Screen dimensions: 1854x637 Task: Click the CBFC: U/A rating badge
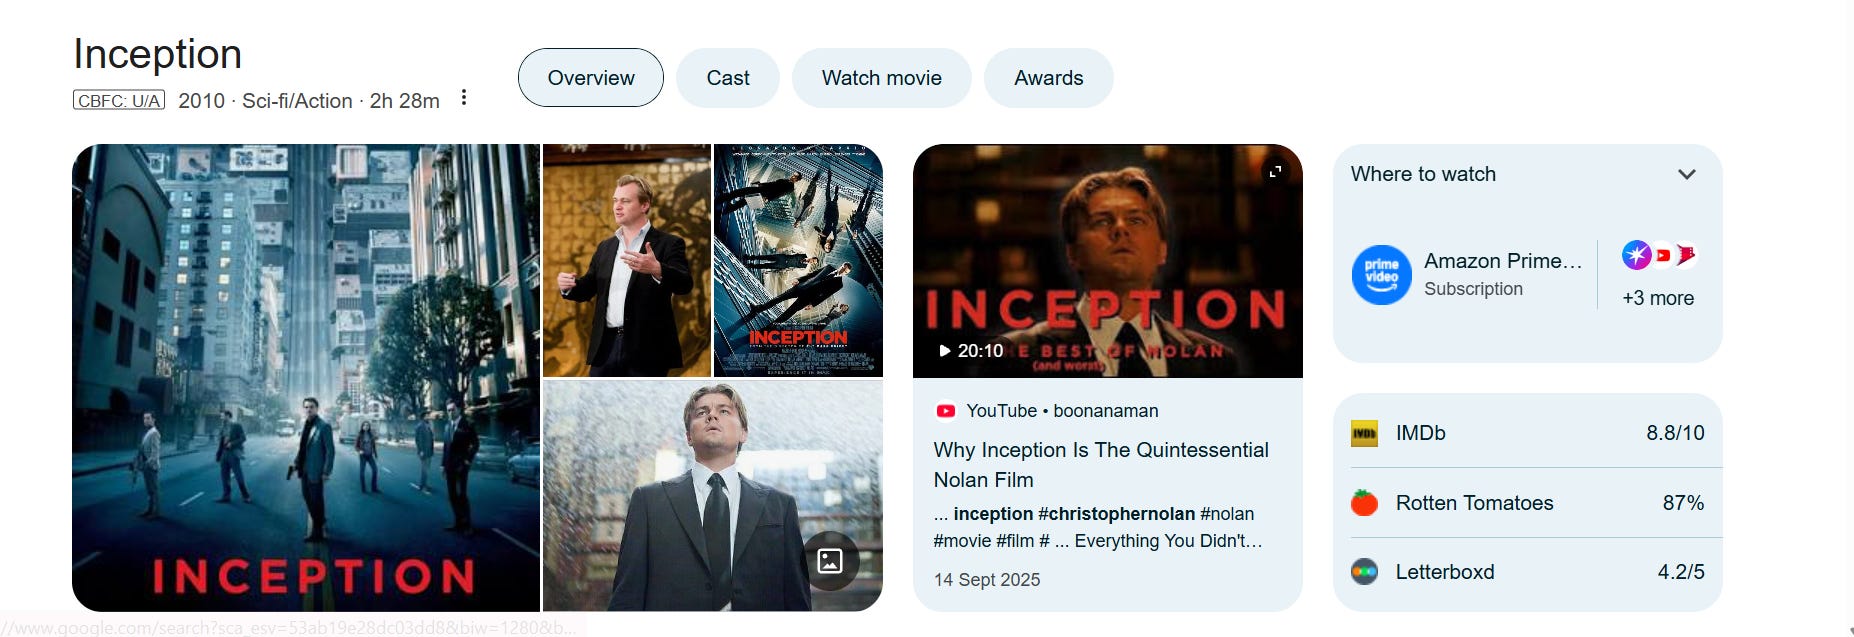[119, 101]
